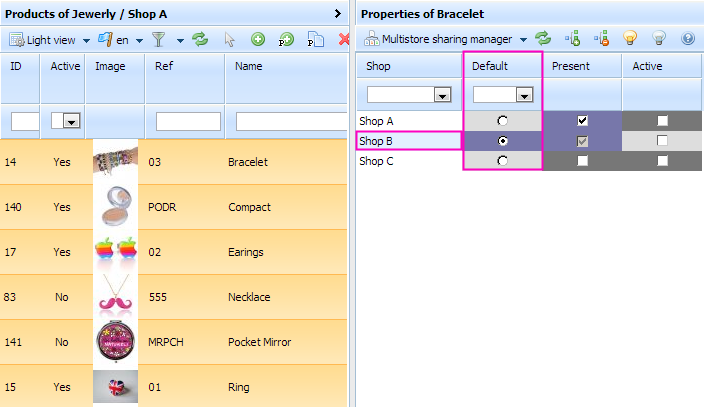Delete product with red X icon

(344, 40)
